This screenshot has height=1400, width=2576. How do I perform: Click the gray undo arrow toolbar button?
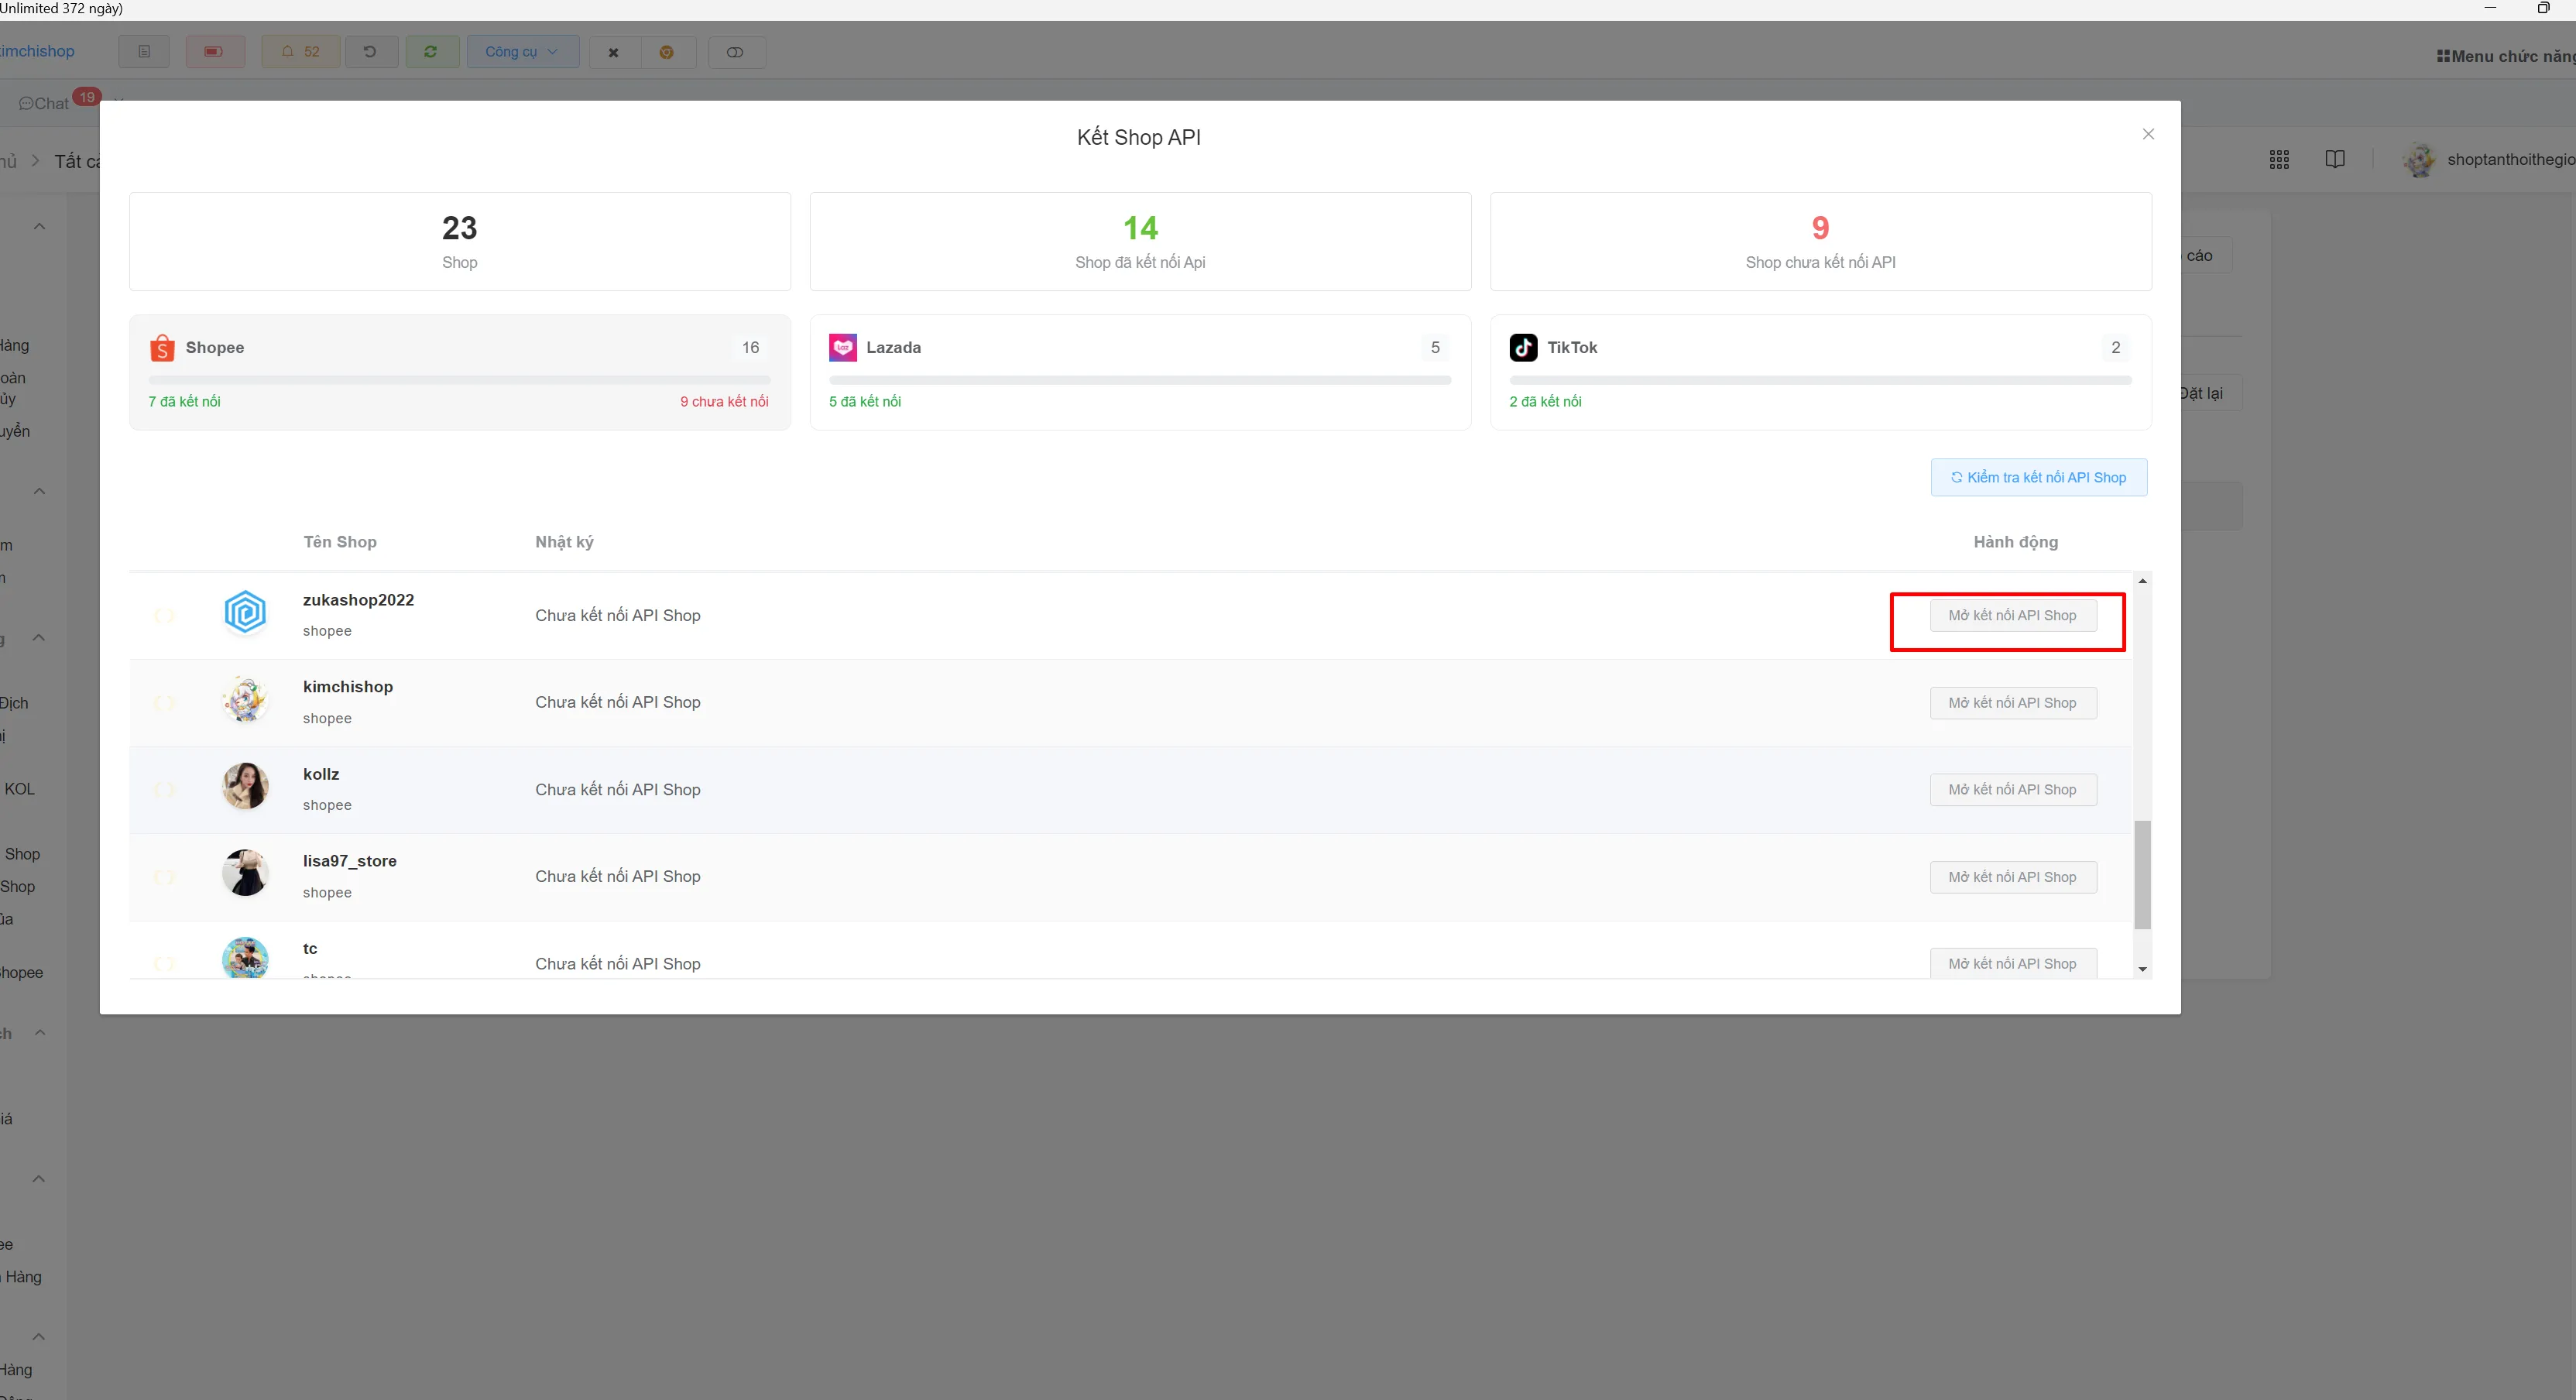pyautogui.click(x=370, y=52)
